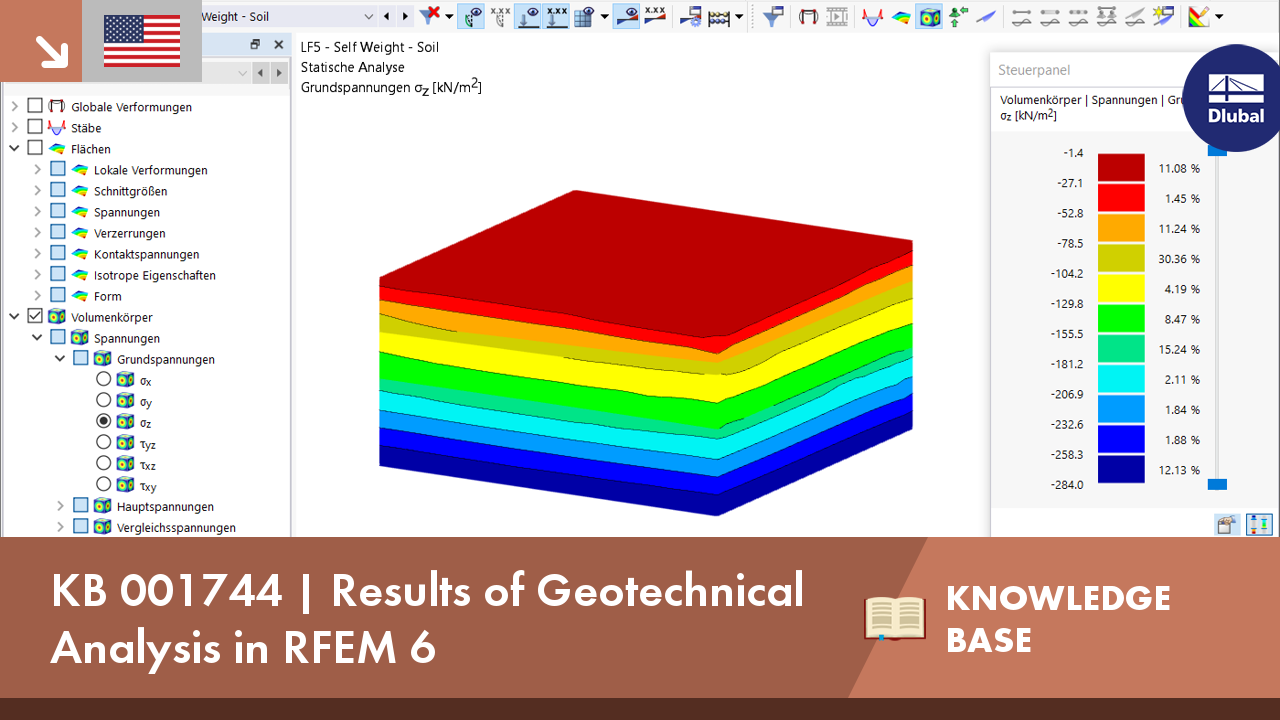The height and width of the screenshot is (720, 1280).
Task: Click the 30.36 % legend percentage
Action: (x=1179, y=259)
